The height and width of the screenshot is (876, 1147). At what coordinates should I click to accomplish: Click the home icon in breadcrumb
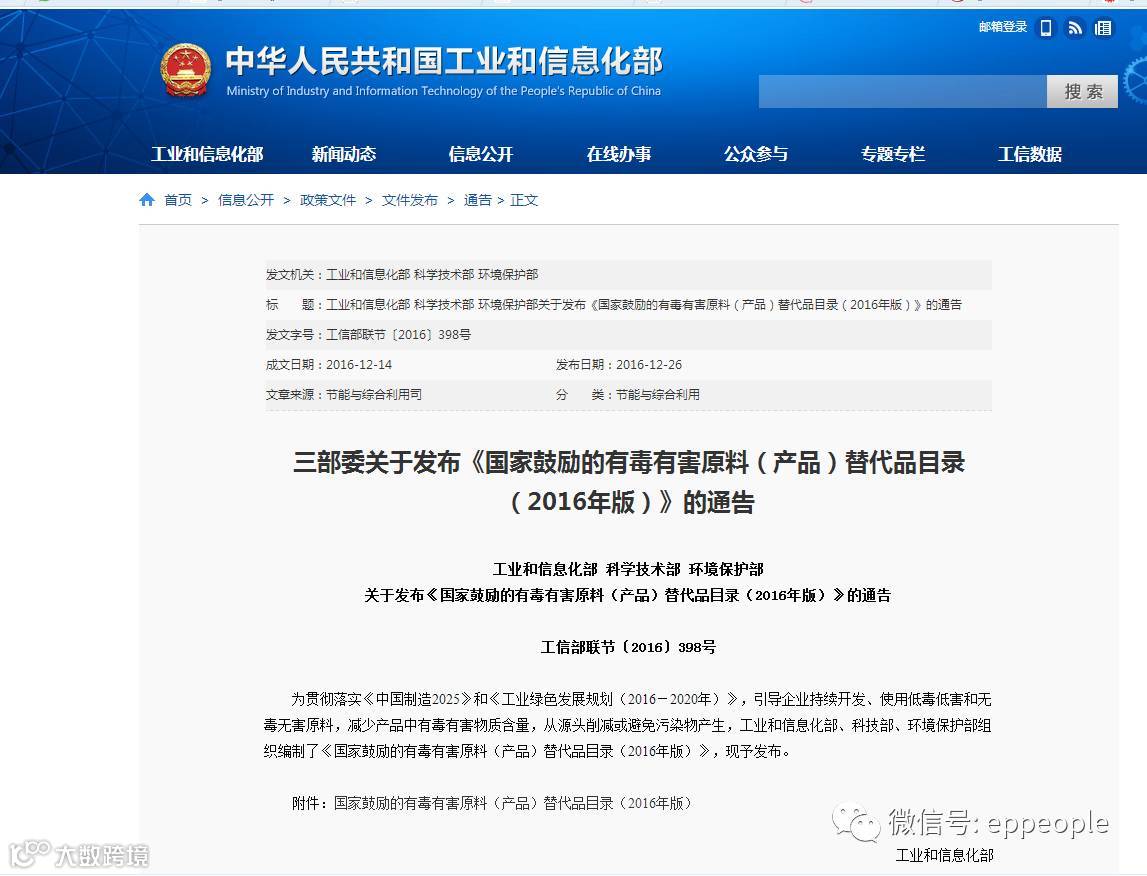point(147,200)
